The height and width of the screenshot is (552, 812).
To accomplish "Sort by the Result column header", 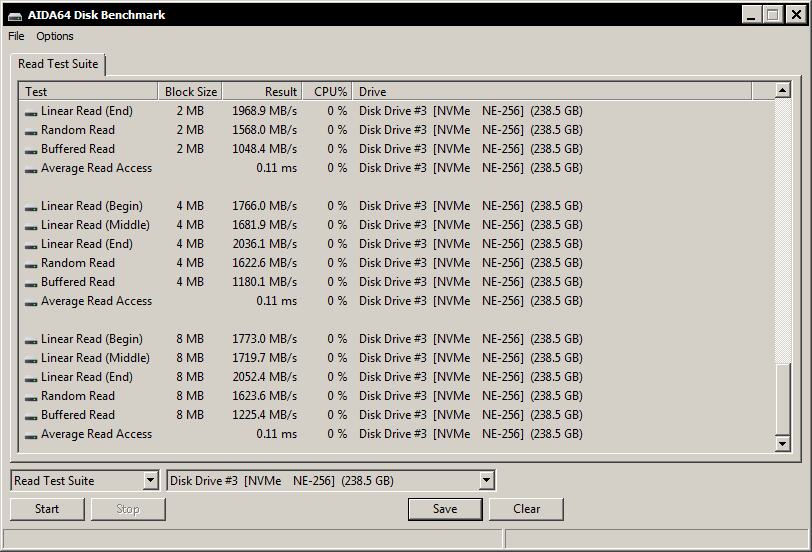I will (261, 92).
